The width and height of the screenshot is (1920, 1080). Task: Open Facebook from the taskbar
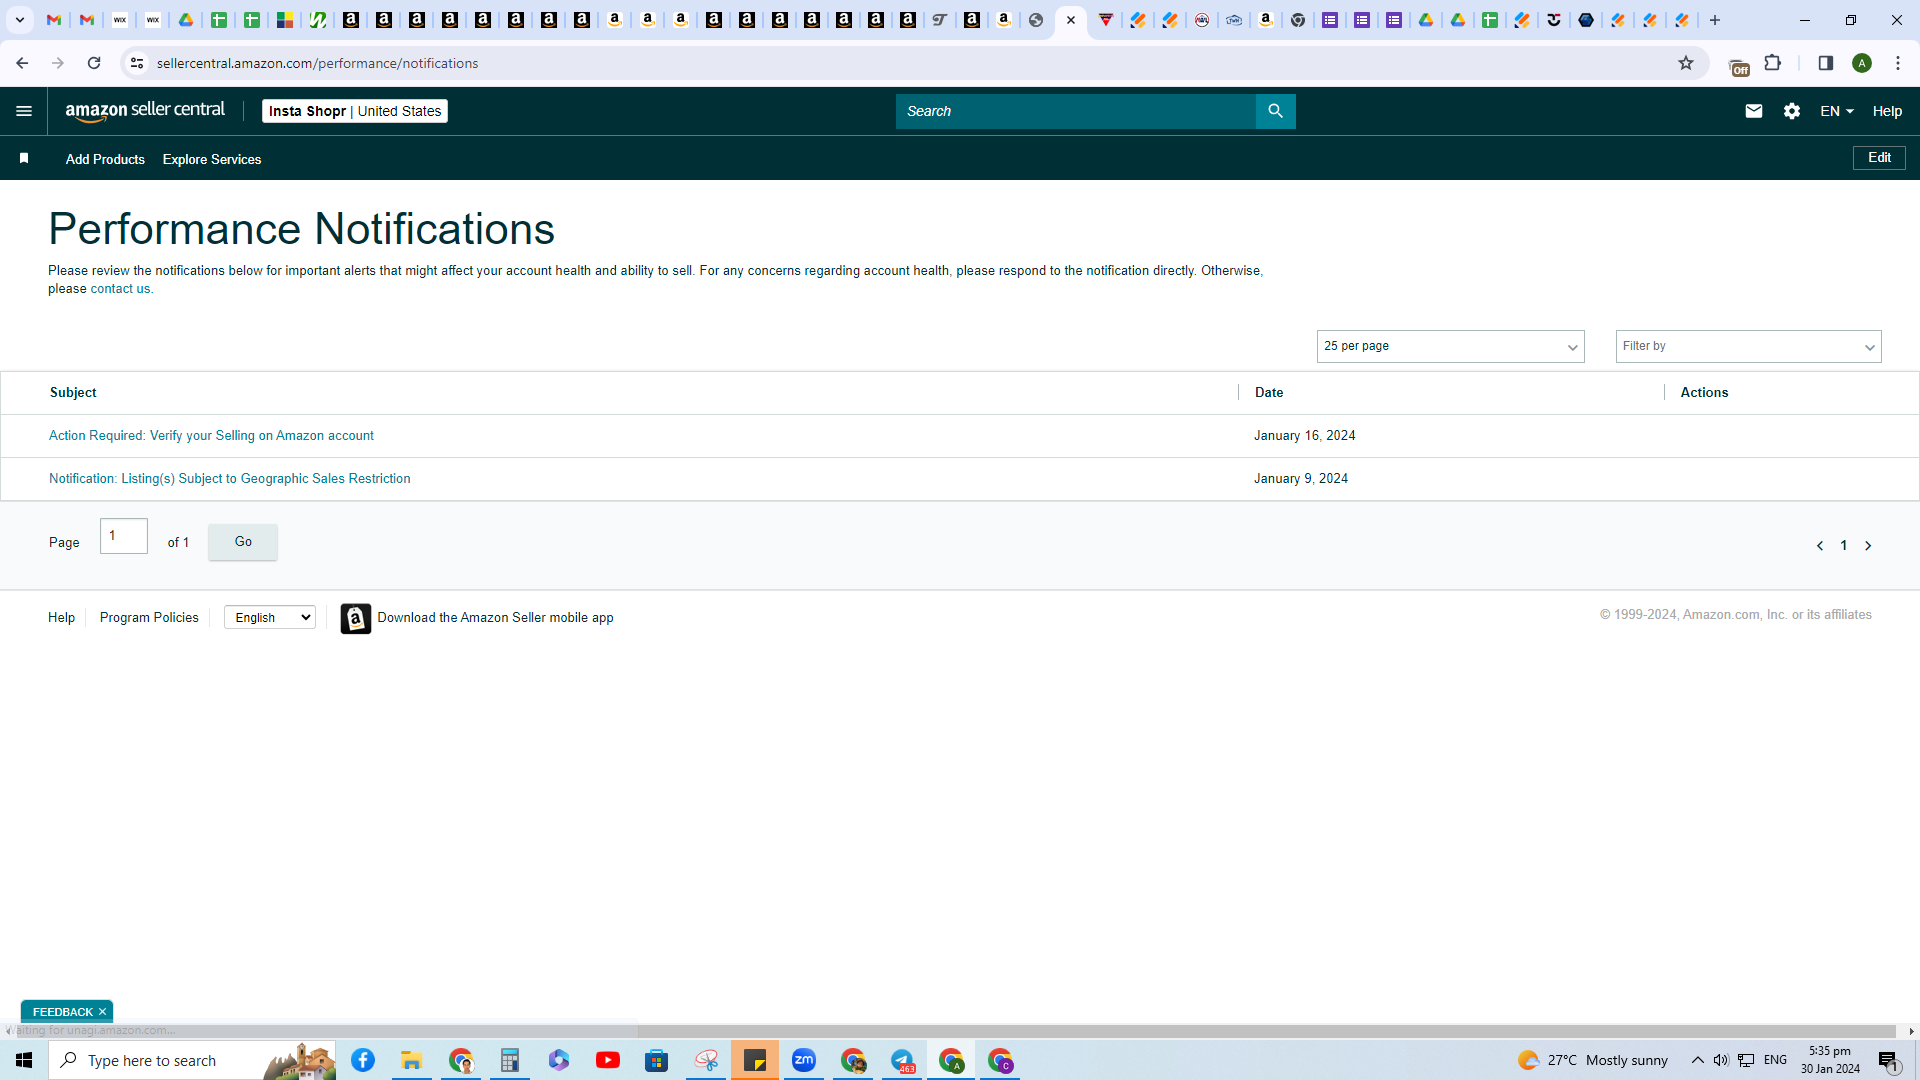(x=363, y=1060)
